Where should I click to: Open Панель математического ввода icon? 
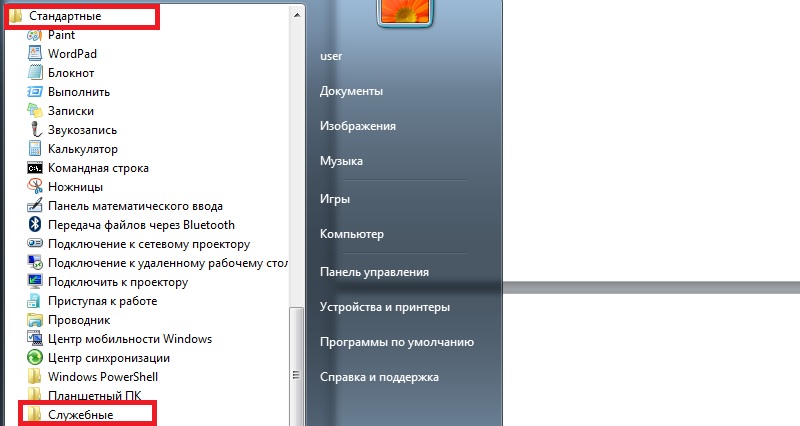(35, 206)
